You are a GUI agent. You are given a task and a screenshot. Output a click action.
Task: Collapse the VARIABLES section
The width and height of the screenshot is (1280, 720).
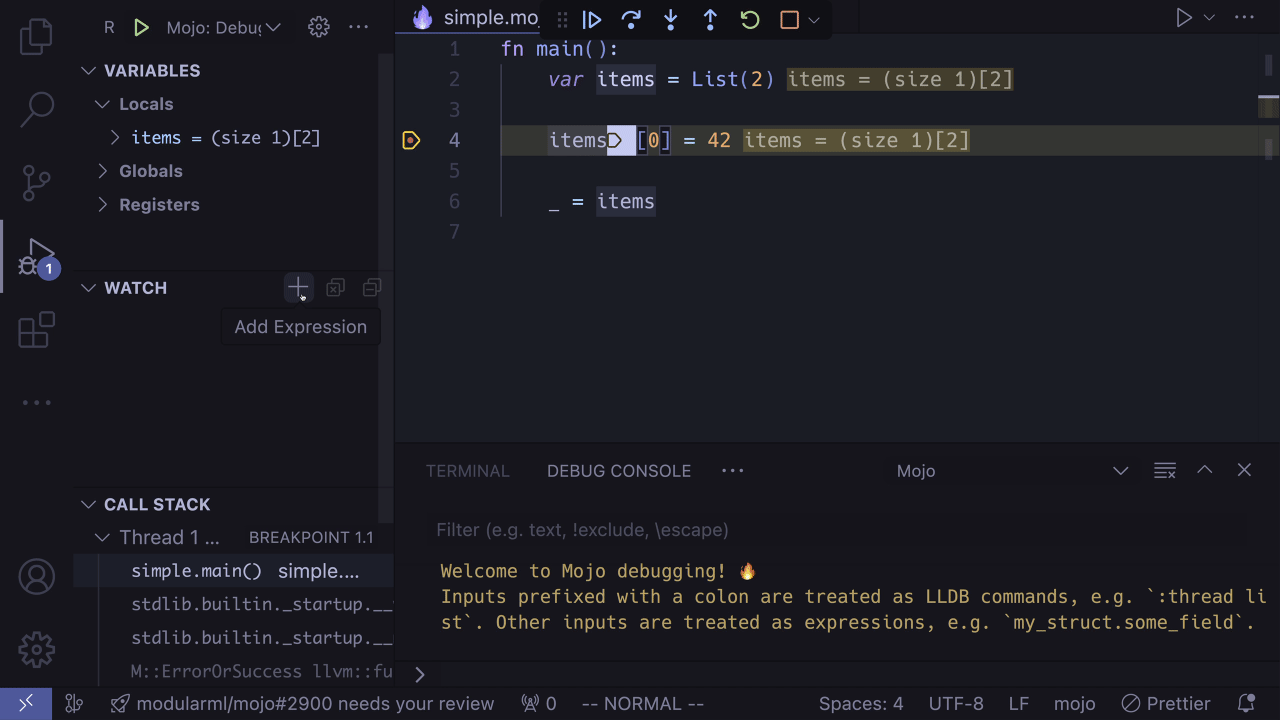click(89, 71)
